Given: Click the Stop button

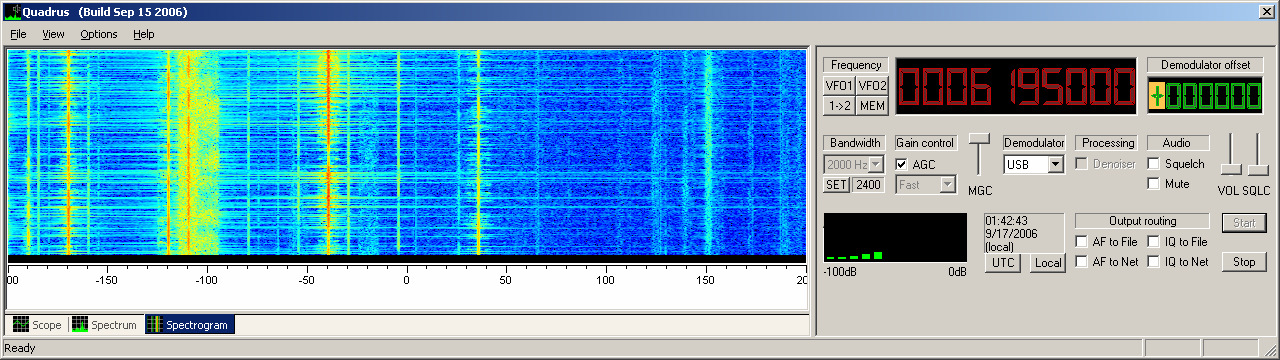Looking at the screenshot, I should click(x=1244, y=262).
